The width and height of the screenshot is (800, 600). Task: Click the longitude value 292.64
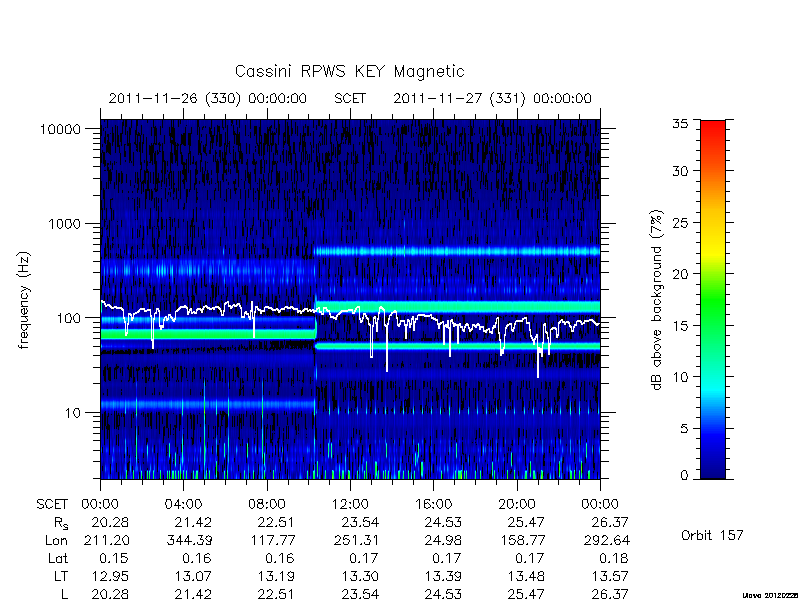coord(606,540)
